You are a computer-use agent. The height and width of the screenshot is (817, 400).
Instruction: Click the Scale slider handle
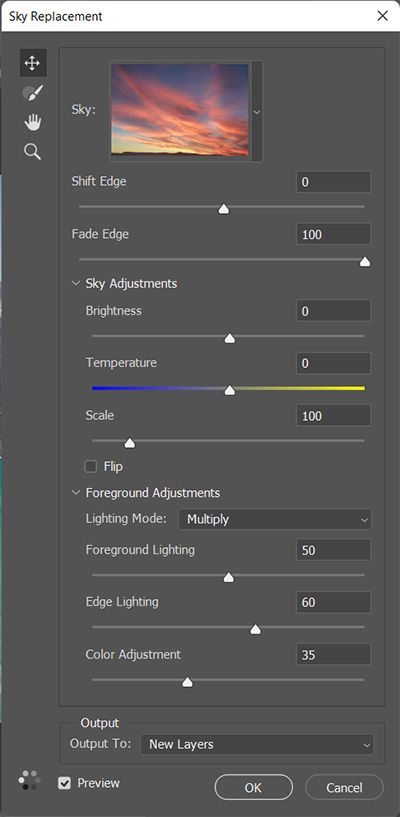coord(130,443)
